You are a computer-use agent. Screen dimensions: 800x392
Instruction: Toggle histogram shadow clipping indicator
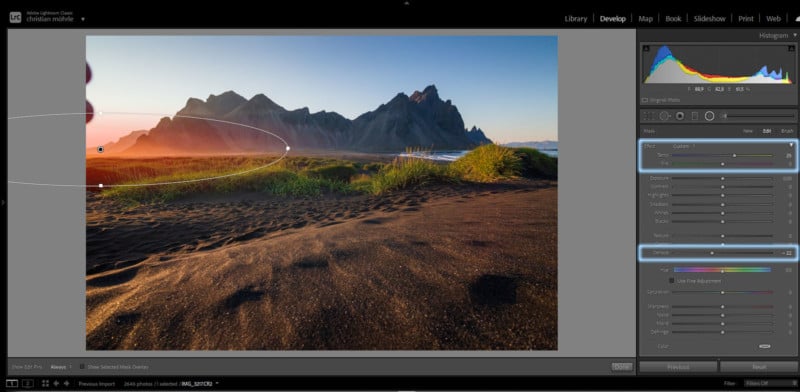tap(646, 48)
